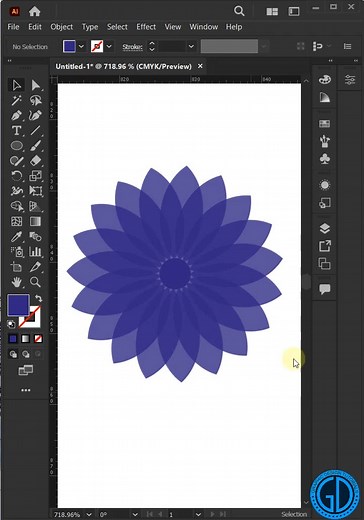
Task: Select the Rotate tool
Action: coord(16,176)
